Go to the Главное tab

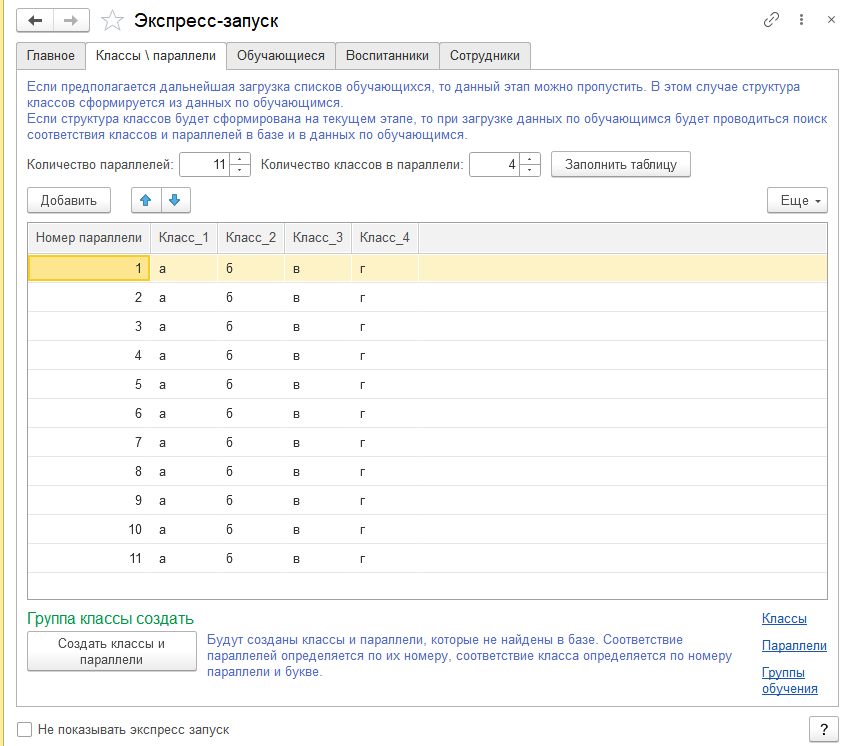click(51, 55)
